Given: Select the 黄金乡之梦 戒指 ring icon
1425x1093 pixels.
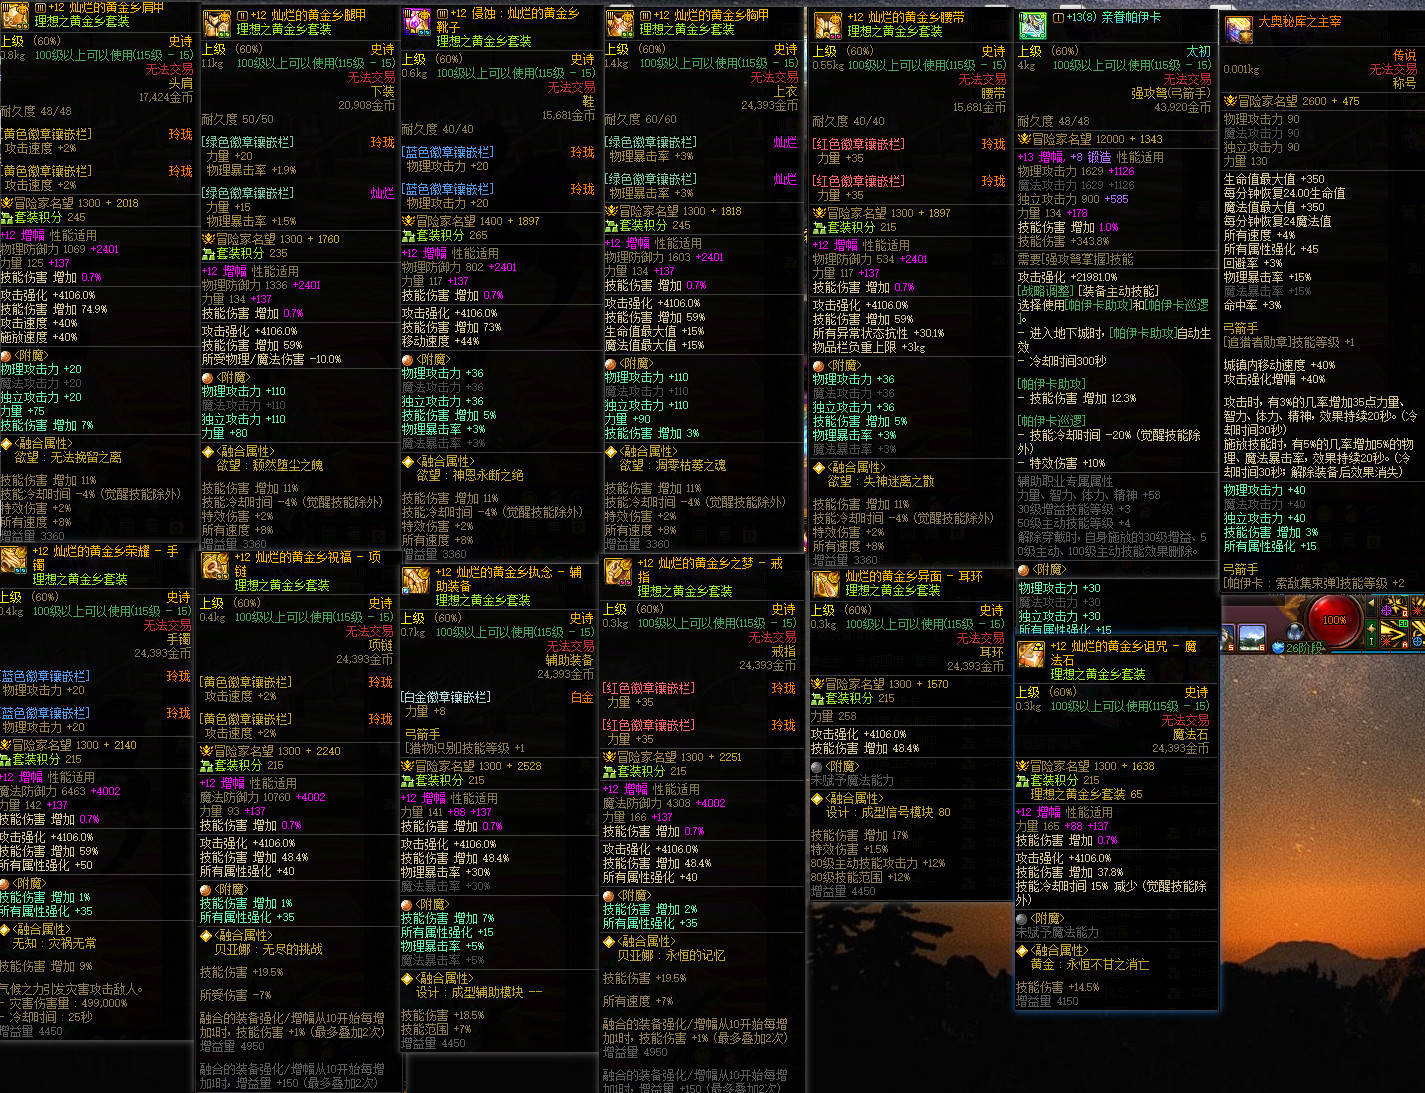Looking at the screenshot, I should (x=619, y=572).
